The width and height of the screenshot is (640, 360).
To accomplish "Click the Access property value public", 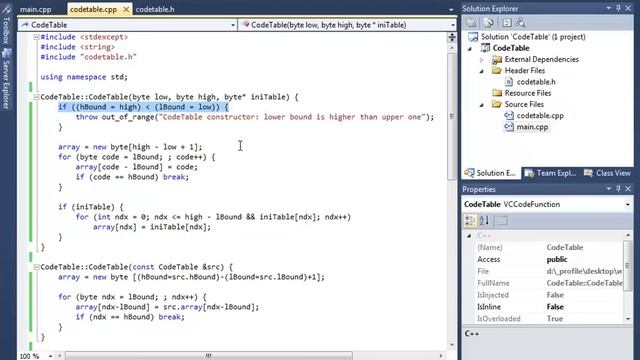I will (x=557, y=259).
